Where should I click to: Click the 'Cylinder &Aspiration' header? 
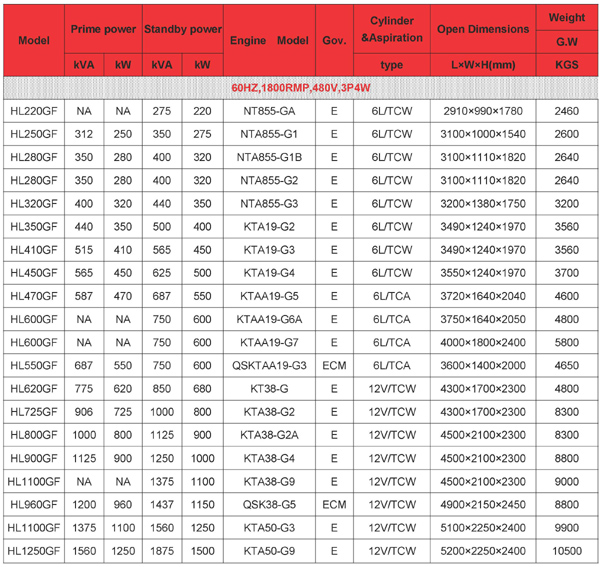392,29
